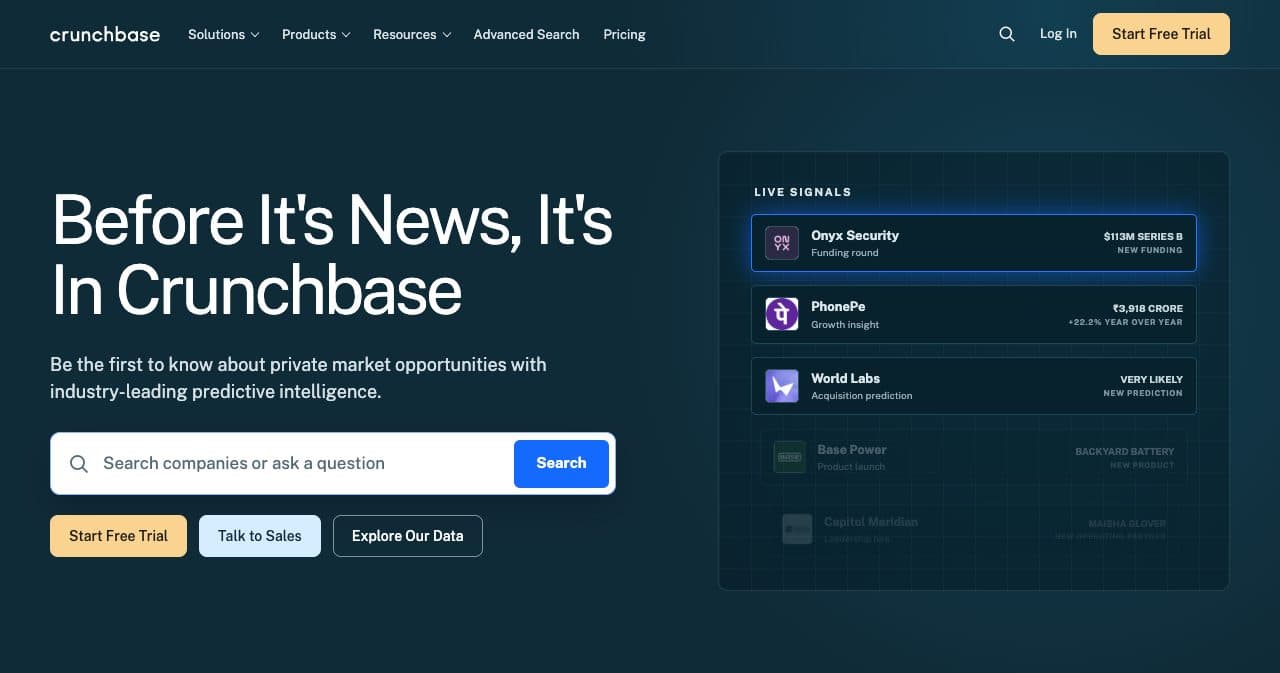The width and height of the screenshot is (1280, 673).
Task: Click the "VERY LIKELY" prediction text
Action: [1151, 379]
